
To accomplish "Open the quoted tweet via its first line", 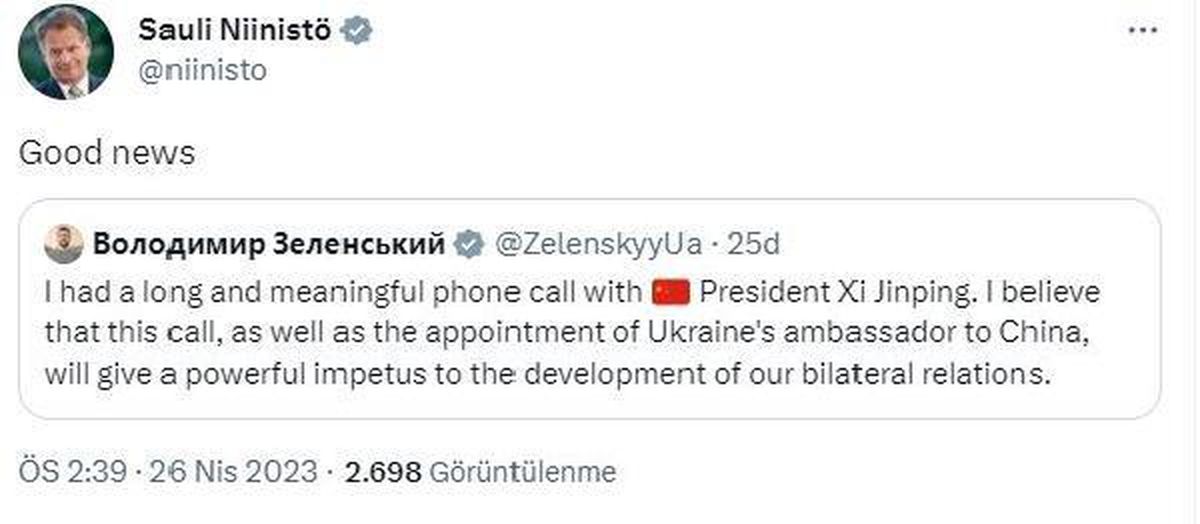I will (x=572, y=292).
